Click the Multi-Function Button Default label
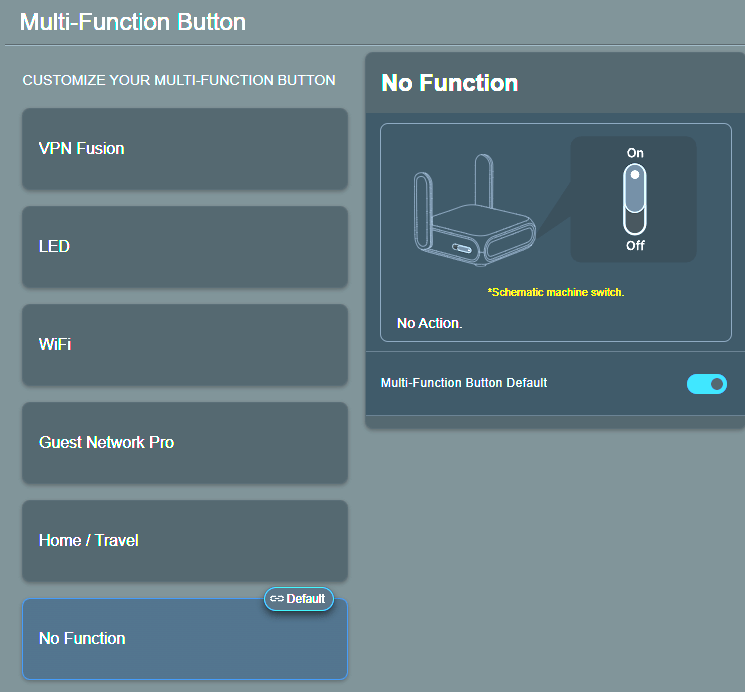The image size is (745, 692). 464,383
